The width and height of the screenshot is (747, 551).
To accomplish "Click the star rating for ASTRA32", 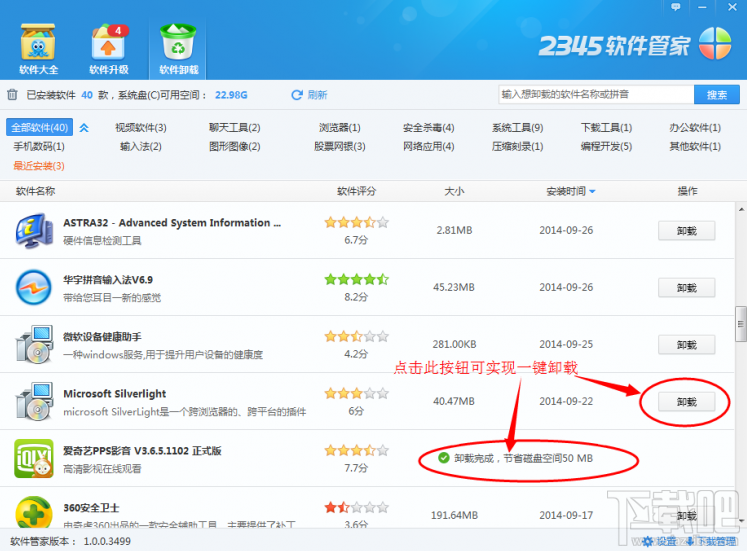I will tap(356, 222).
